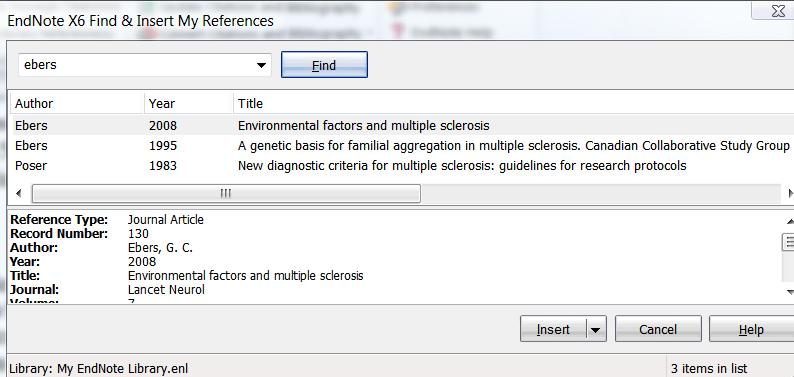Click the horizontal scrollbar thumb in results list
Image resolution: width=794 pixels, height=377 pixels.
tap(226, 193)
